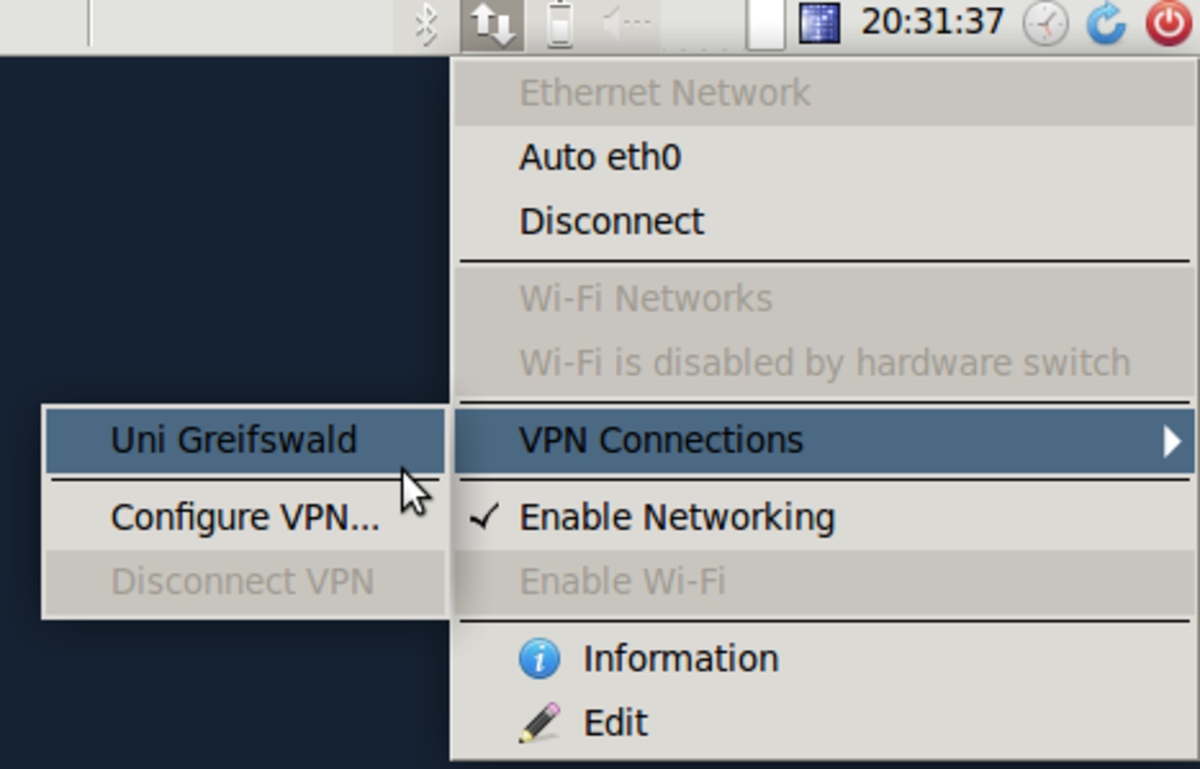Click the network manager tray icon
1200x769 pixels.
tap(492, 25)
